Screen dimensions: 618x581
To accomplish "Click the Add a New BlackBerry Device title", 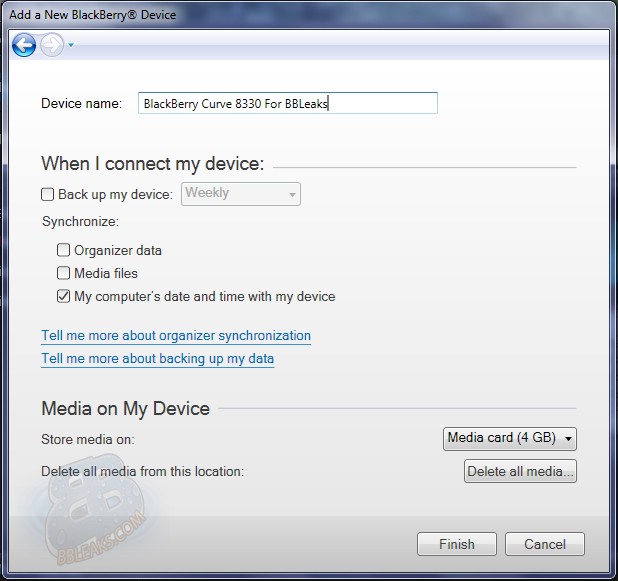I will coord(93,15).
